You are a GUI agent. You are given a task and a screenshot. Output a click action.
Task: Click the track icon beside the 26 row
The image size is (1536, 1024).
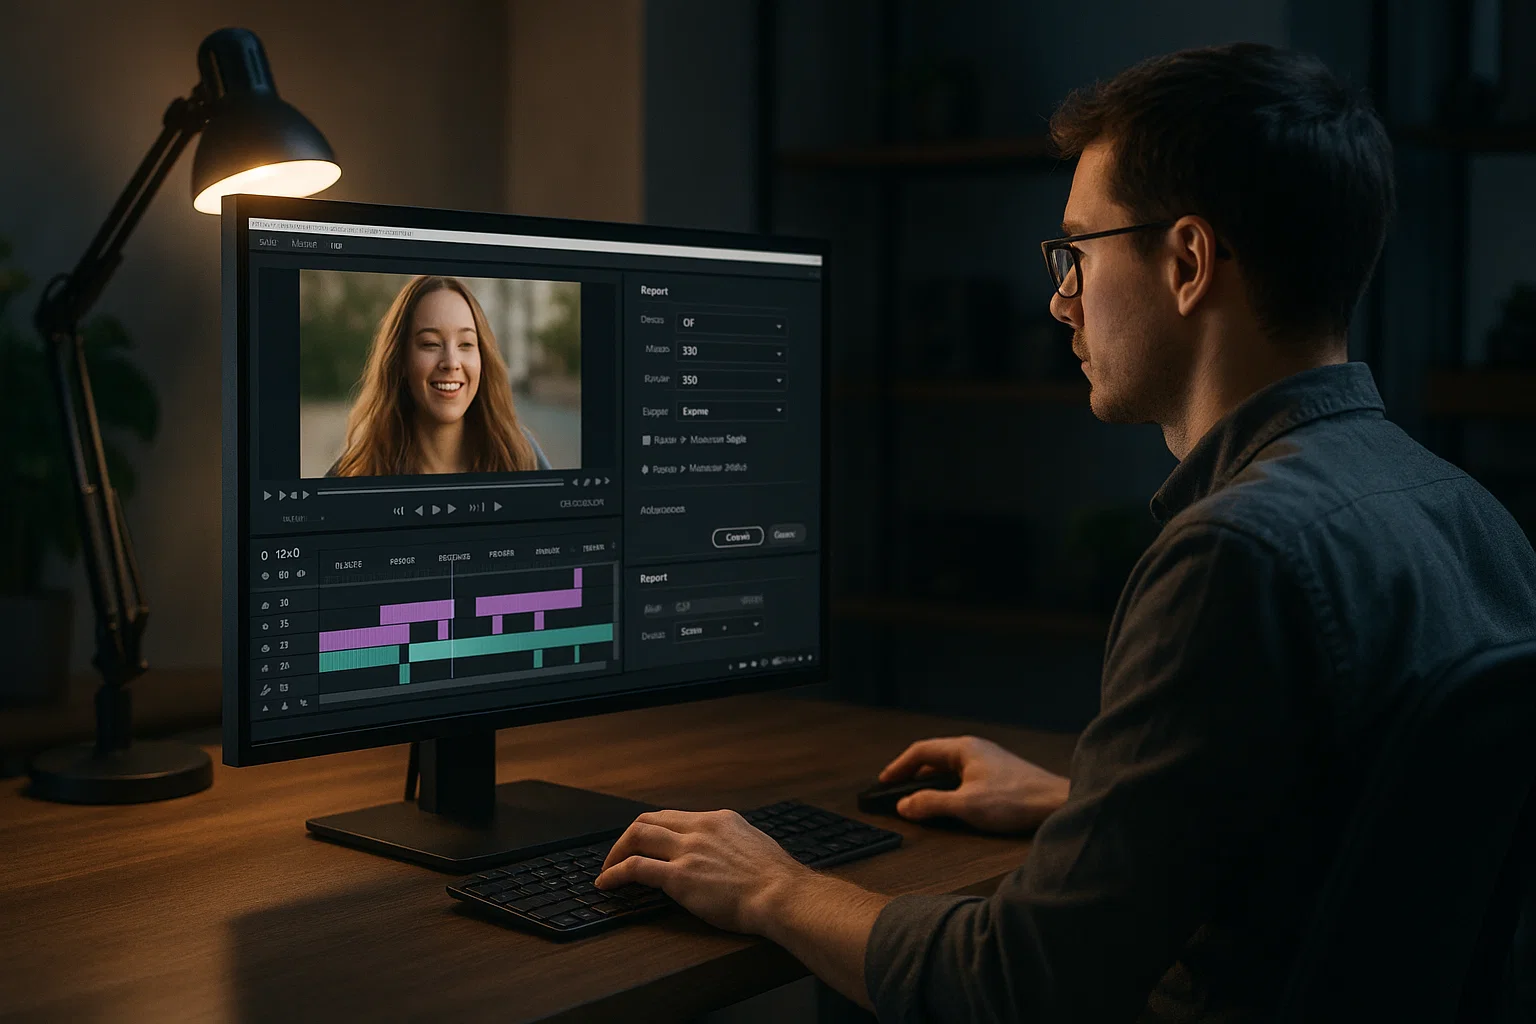pos(265,668)
